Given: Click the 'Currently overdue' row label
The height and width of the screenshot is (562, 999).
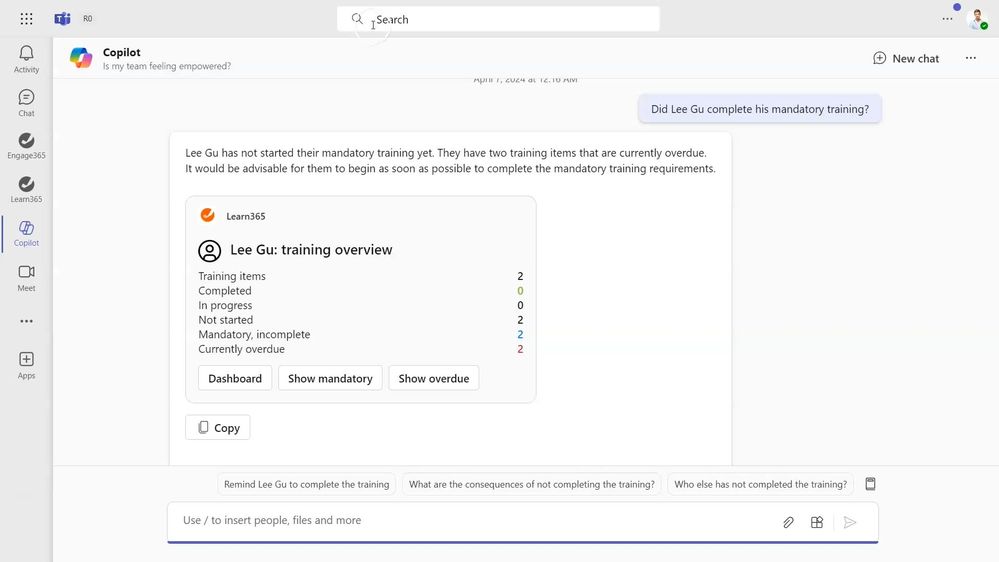Looking at the screenshot, I should (x=241, y=349).
